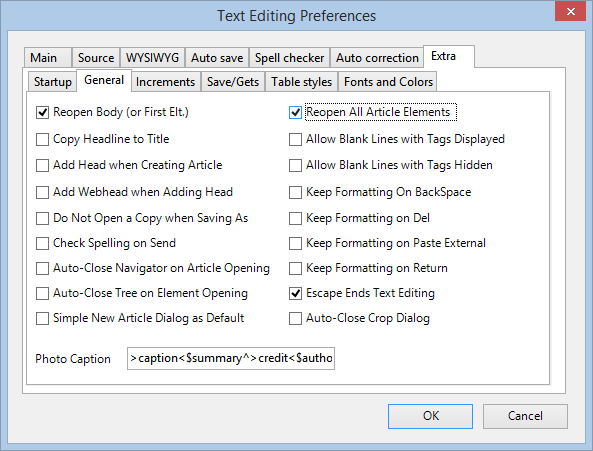Open the Spell checker tab
593x451 pixels.
(x=289, y=58)
